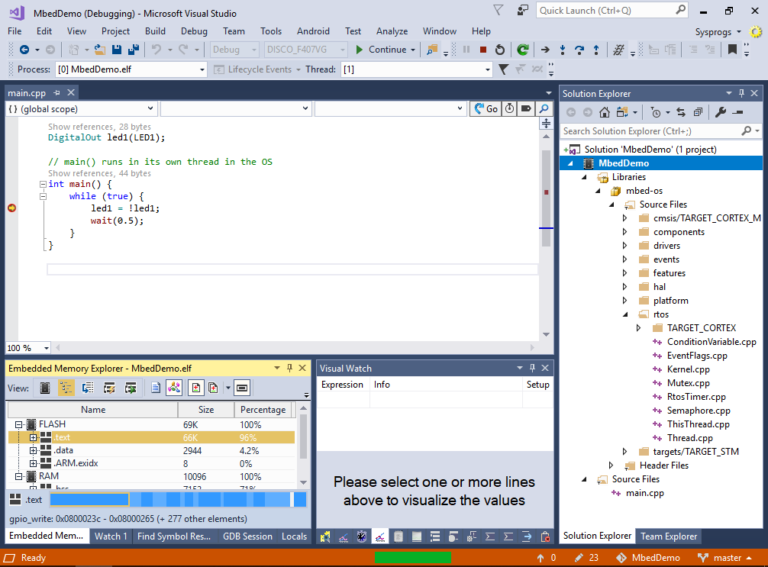The height and width of the screenshot is (567, 768).
Task: Click the green Refresh icon in debug toolbar
Action: (x=523, y=49)
